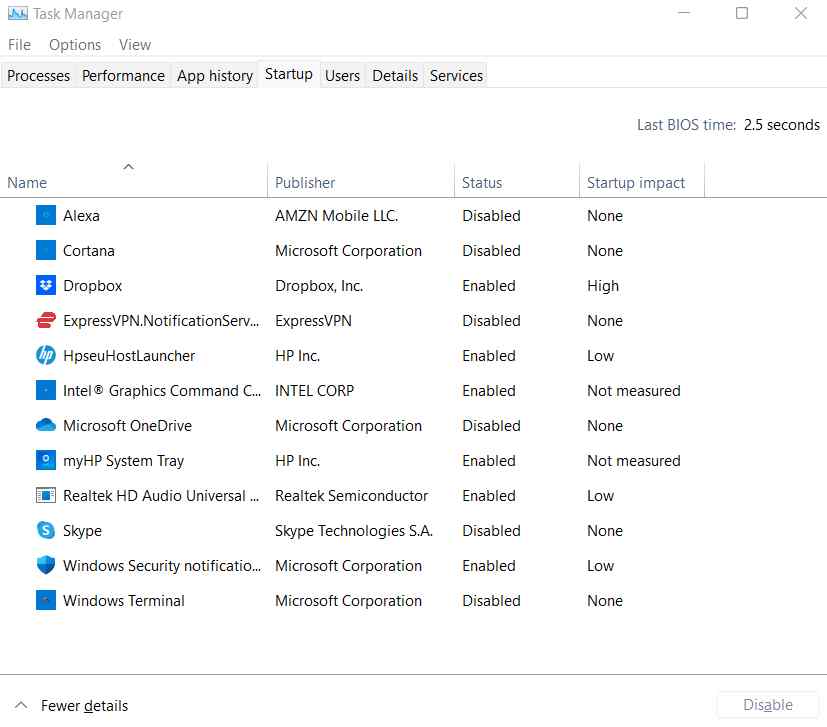Switch to the Services tab
The image size is (827, 727).
(x=456, y=75)
